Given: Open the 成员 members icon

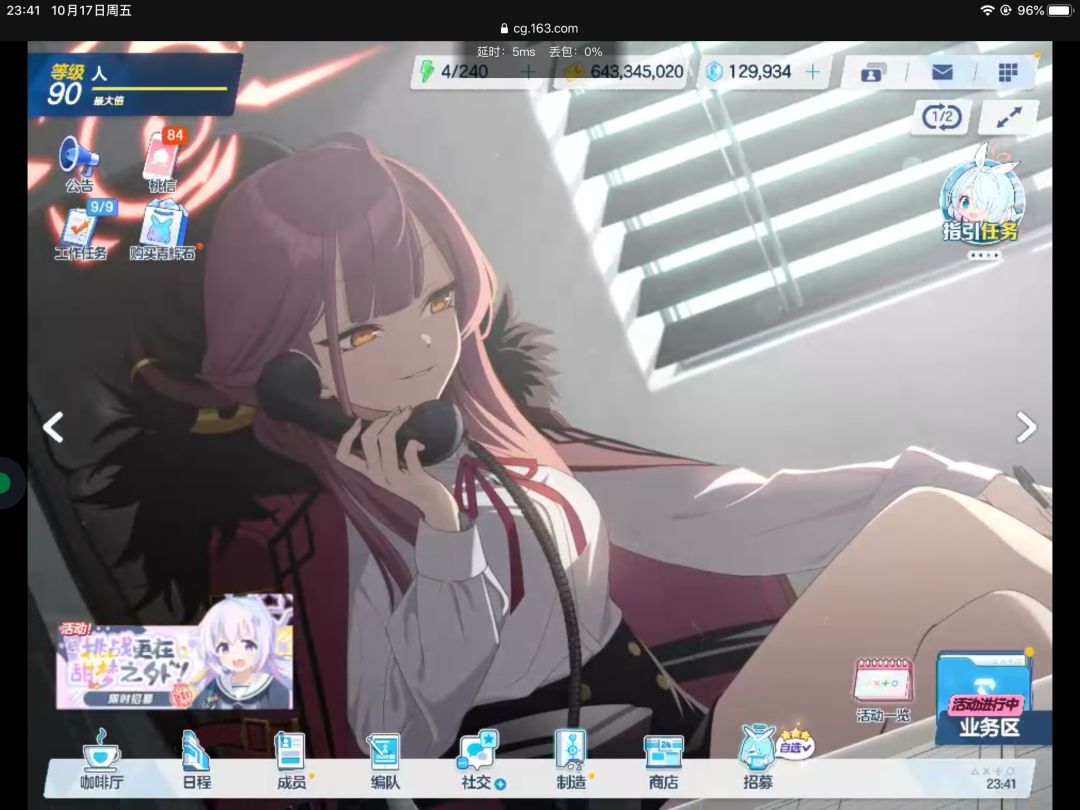Looking at the screenshot, I should pyautogui.click(x=291, y=759).
